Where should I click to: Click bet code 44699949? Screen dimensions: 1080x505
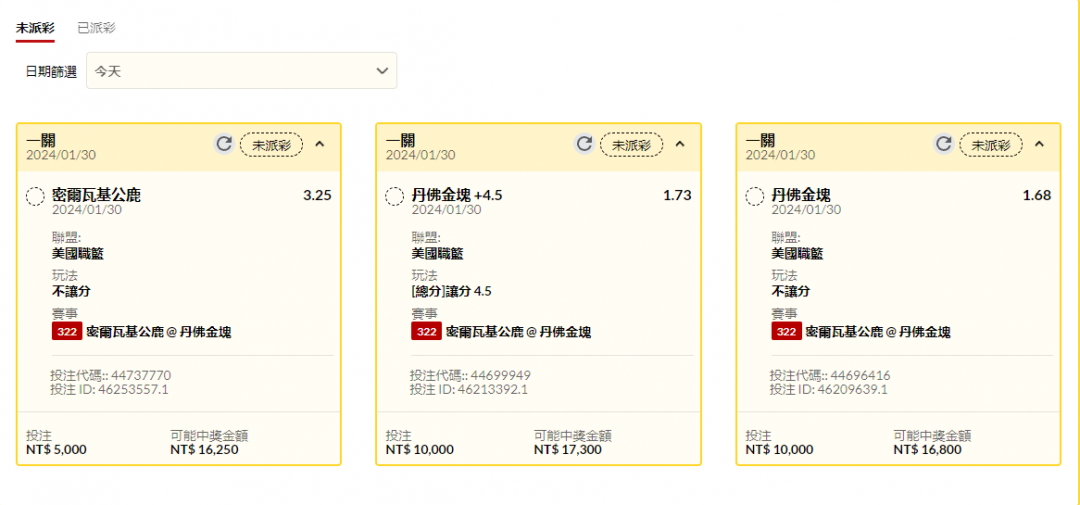pos(501,375)
